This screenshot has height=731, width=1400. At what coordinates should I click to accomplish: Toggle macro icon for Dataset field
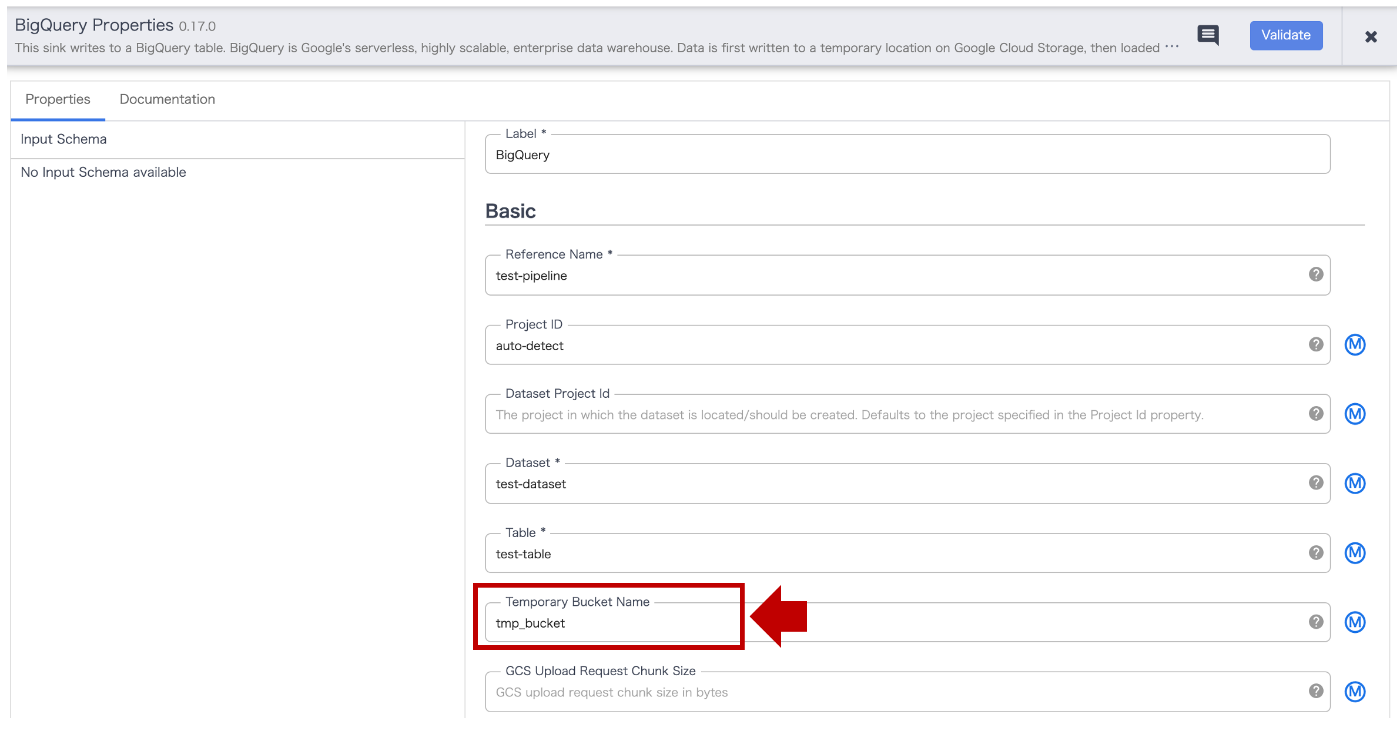click(1355, 484)
